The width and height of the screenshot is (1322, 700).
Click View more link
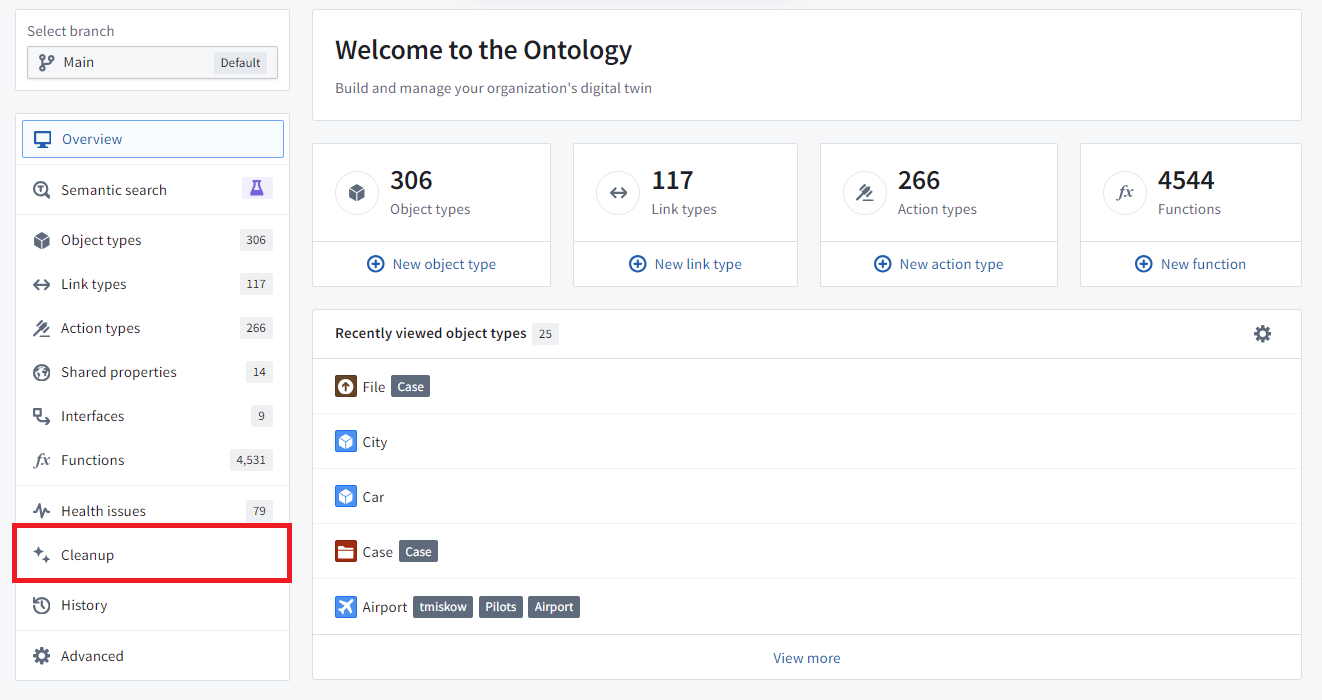(x=807, y=658)
